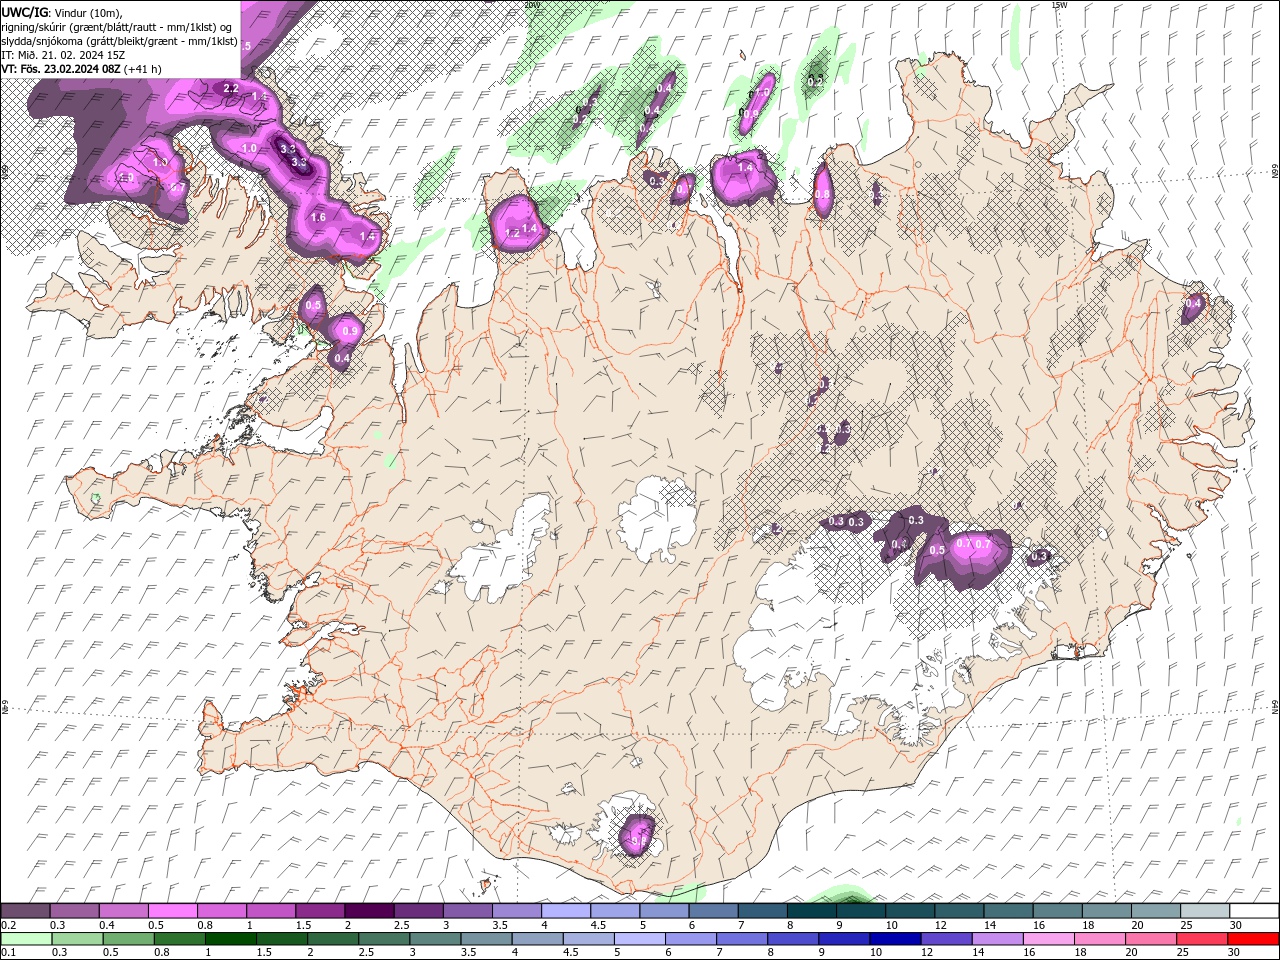Click the snow legend swatch between 14 and 16
The width and height of the screenshot is (1280, 960).
[1008, 911]
